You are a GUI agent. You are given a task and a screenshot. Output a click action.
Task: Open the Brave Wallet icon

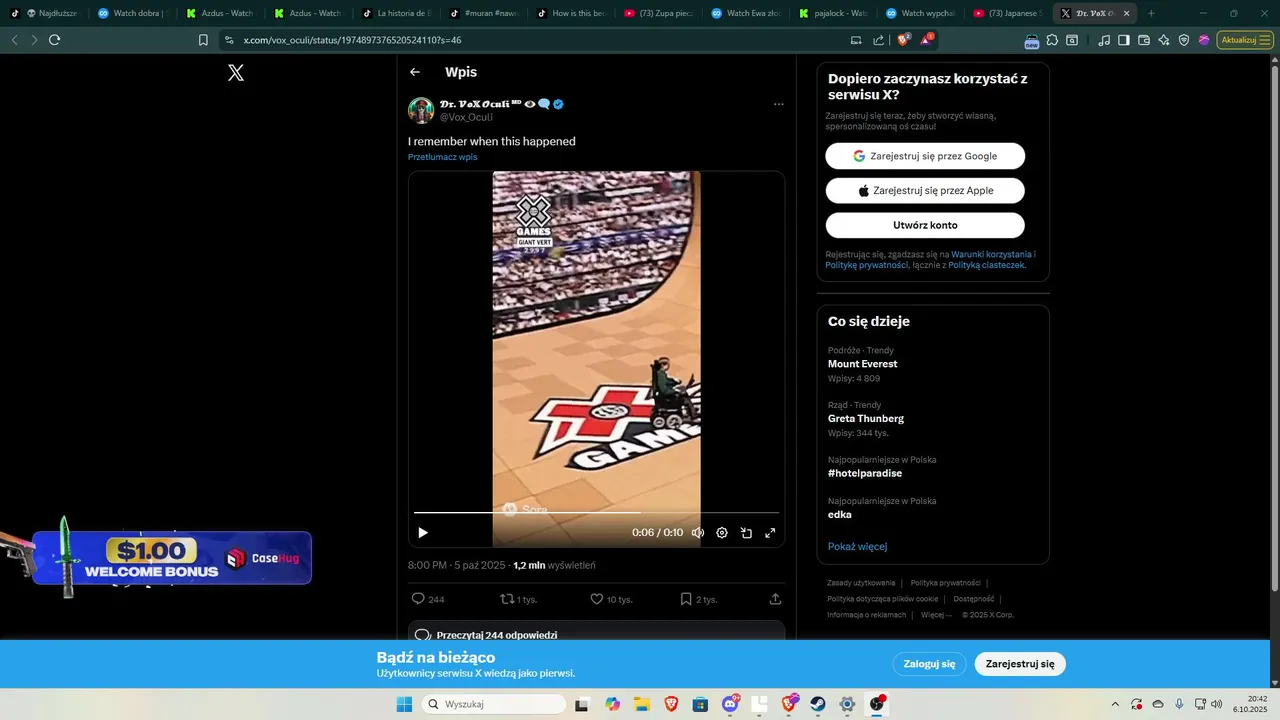(1144, 40)
